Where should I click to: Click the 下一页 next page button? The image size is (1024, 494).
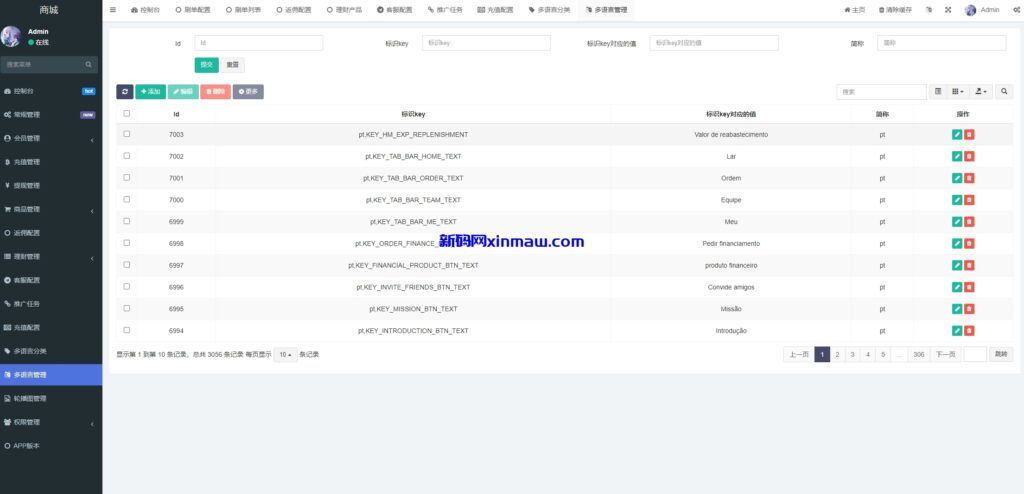[x=946, y=354]
